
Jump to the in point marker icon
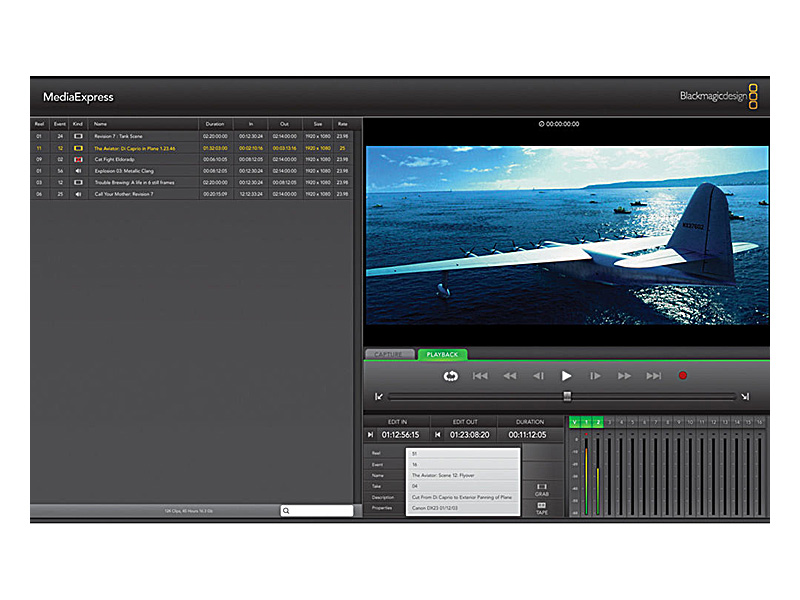click(x=379, y=396)
